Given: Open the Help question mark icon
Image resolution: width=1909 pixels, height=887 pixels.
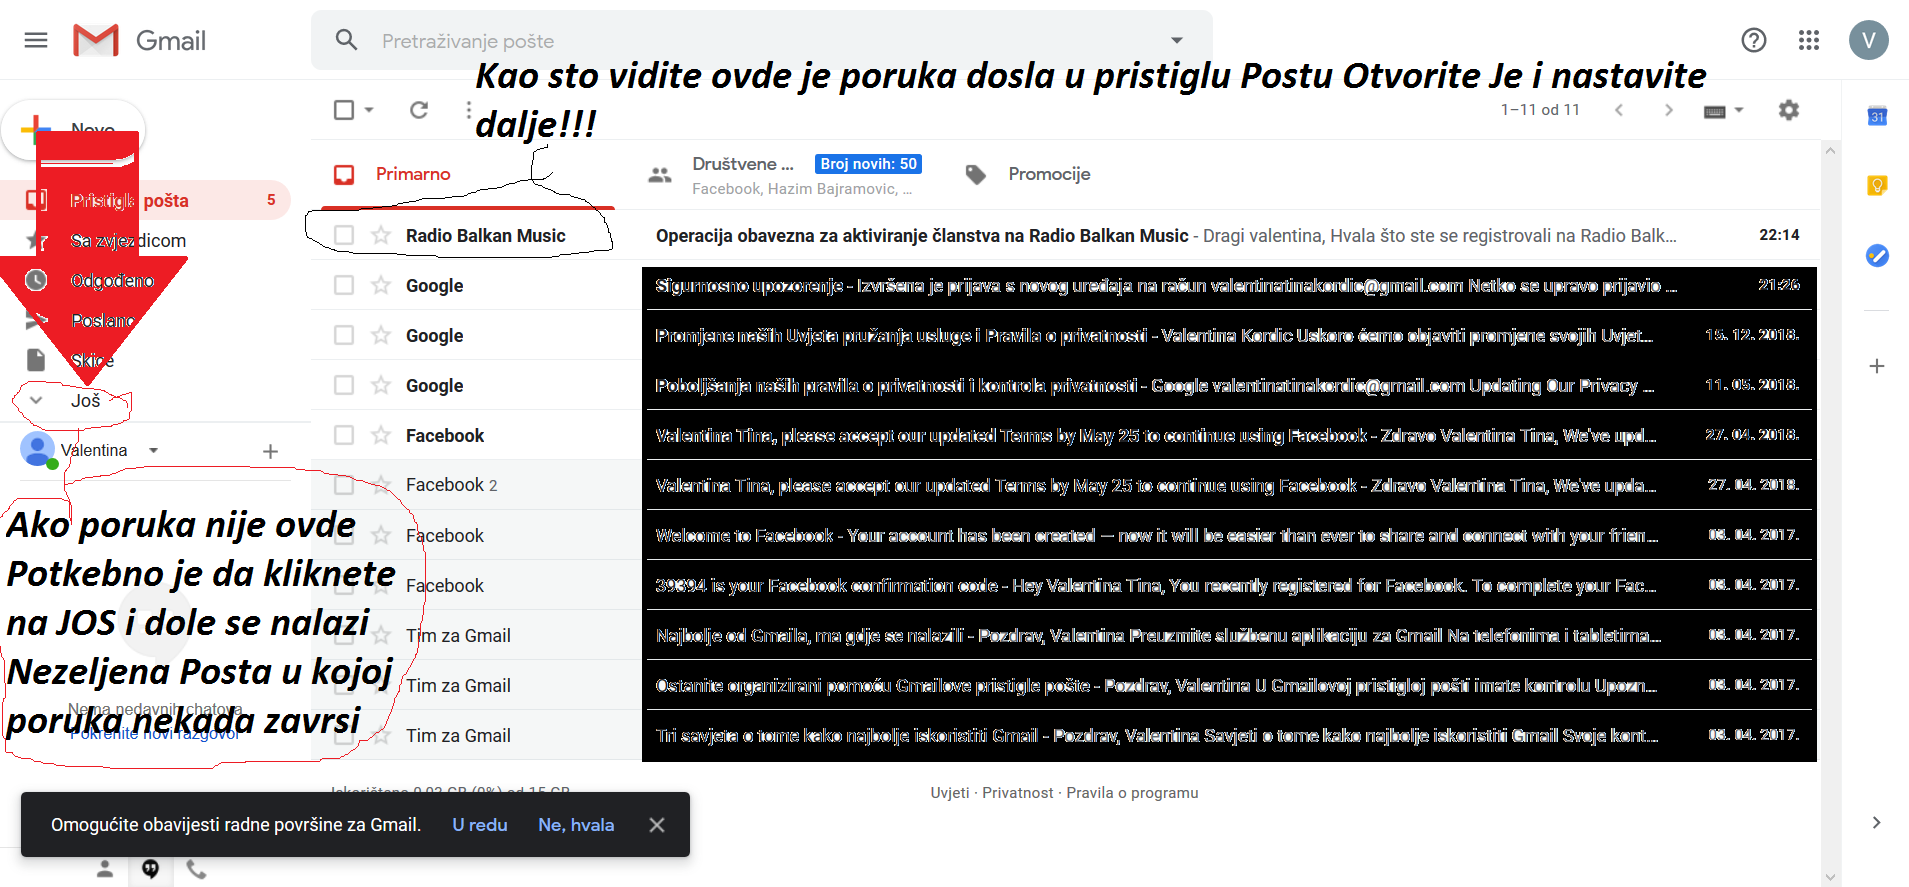Looking at the screenshot, I should click(1753, 40).
